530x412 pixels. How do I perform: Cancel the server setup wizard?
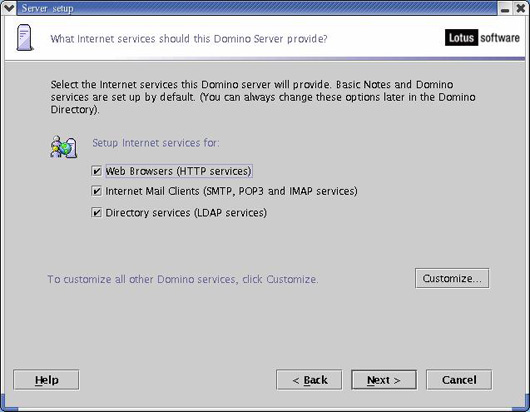pos(459,380)
